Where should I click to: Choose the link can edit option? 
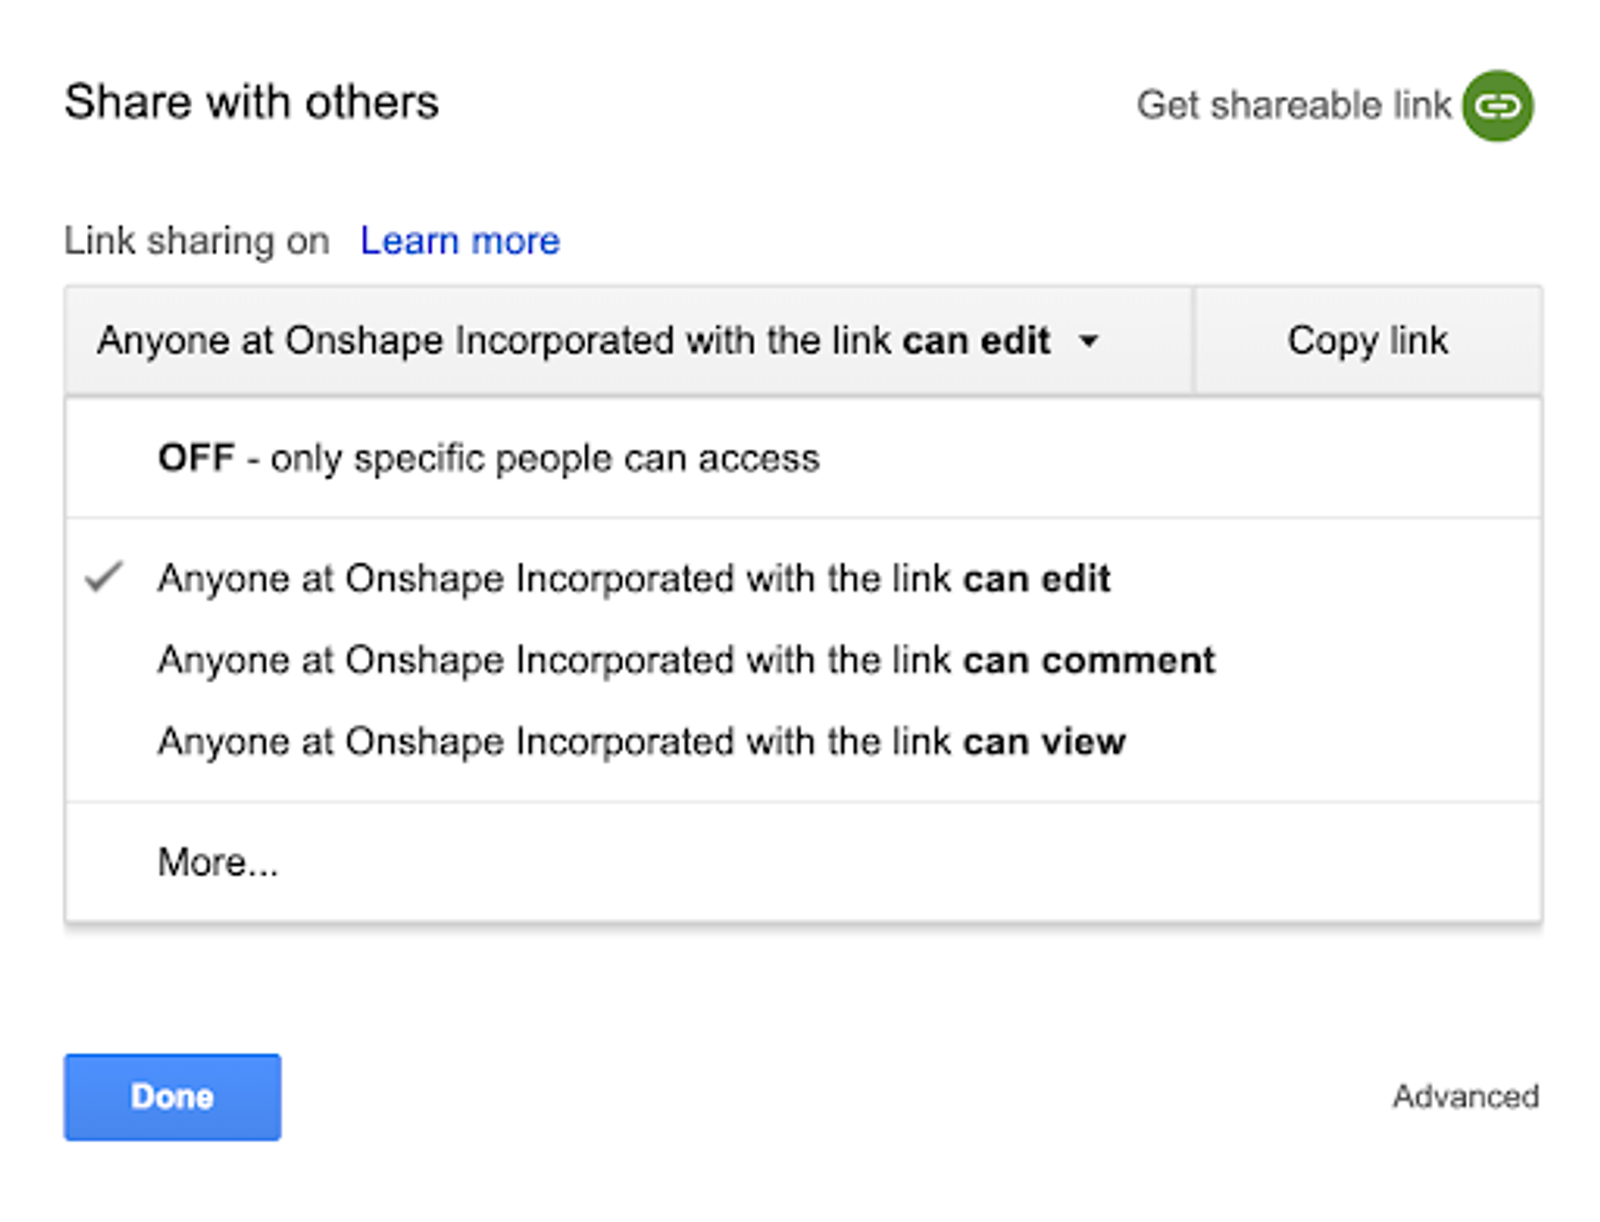tap(633, 579)
